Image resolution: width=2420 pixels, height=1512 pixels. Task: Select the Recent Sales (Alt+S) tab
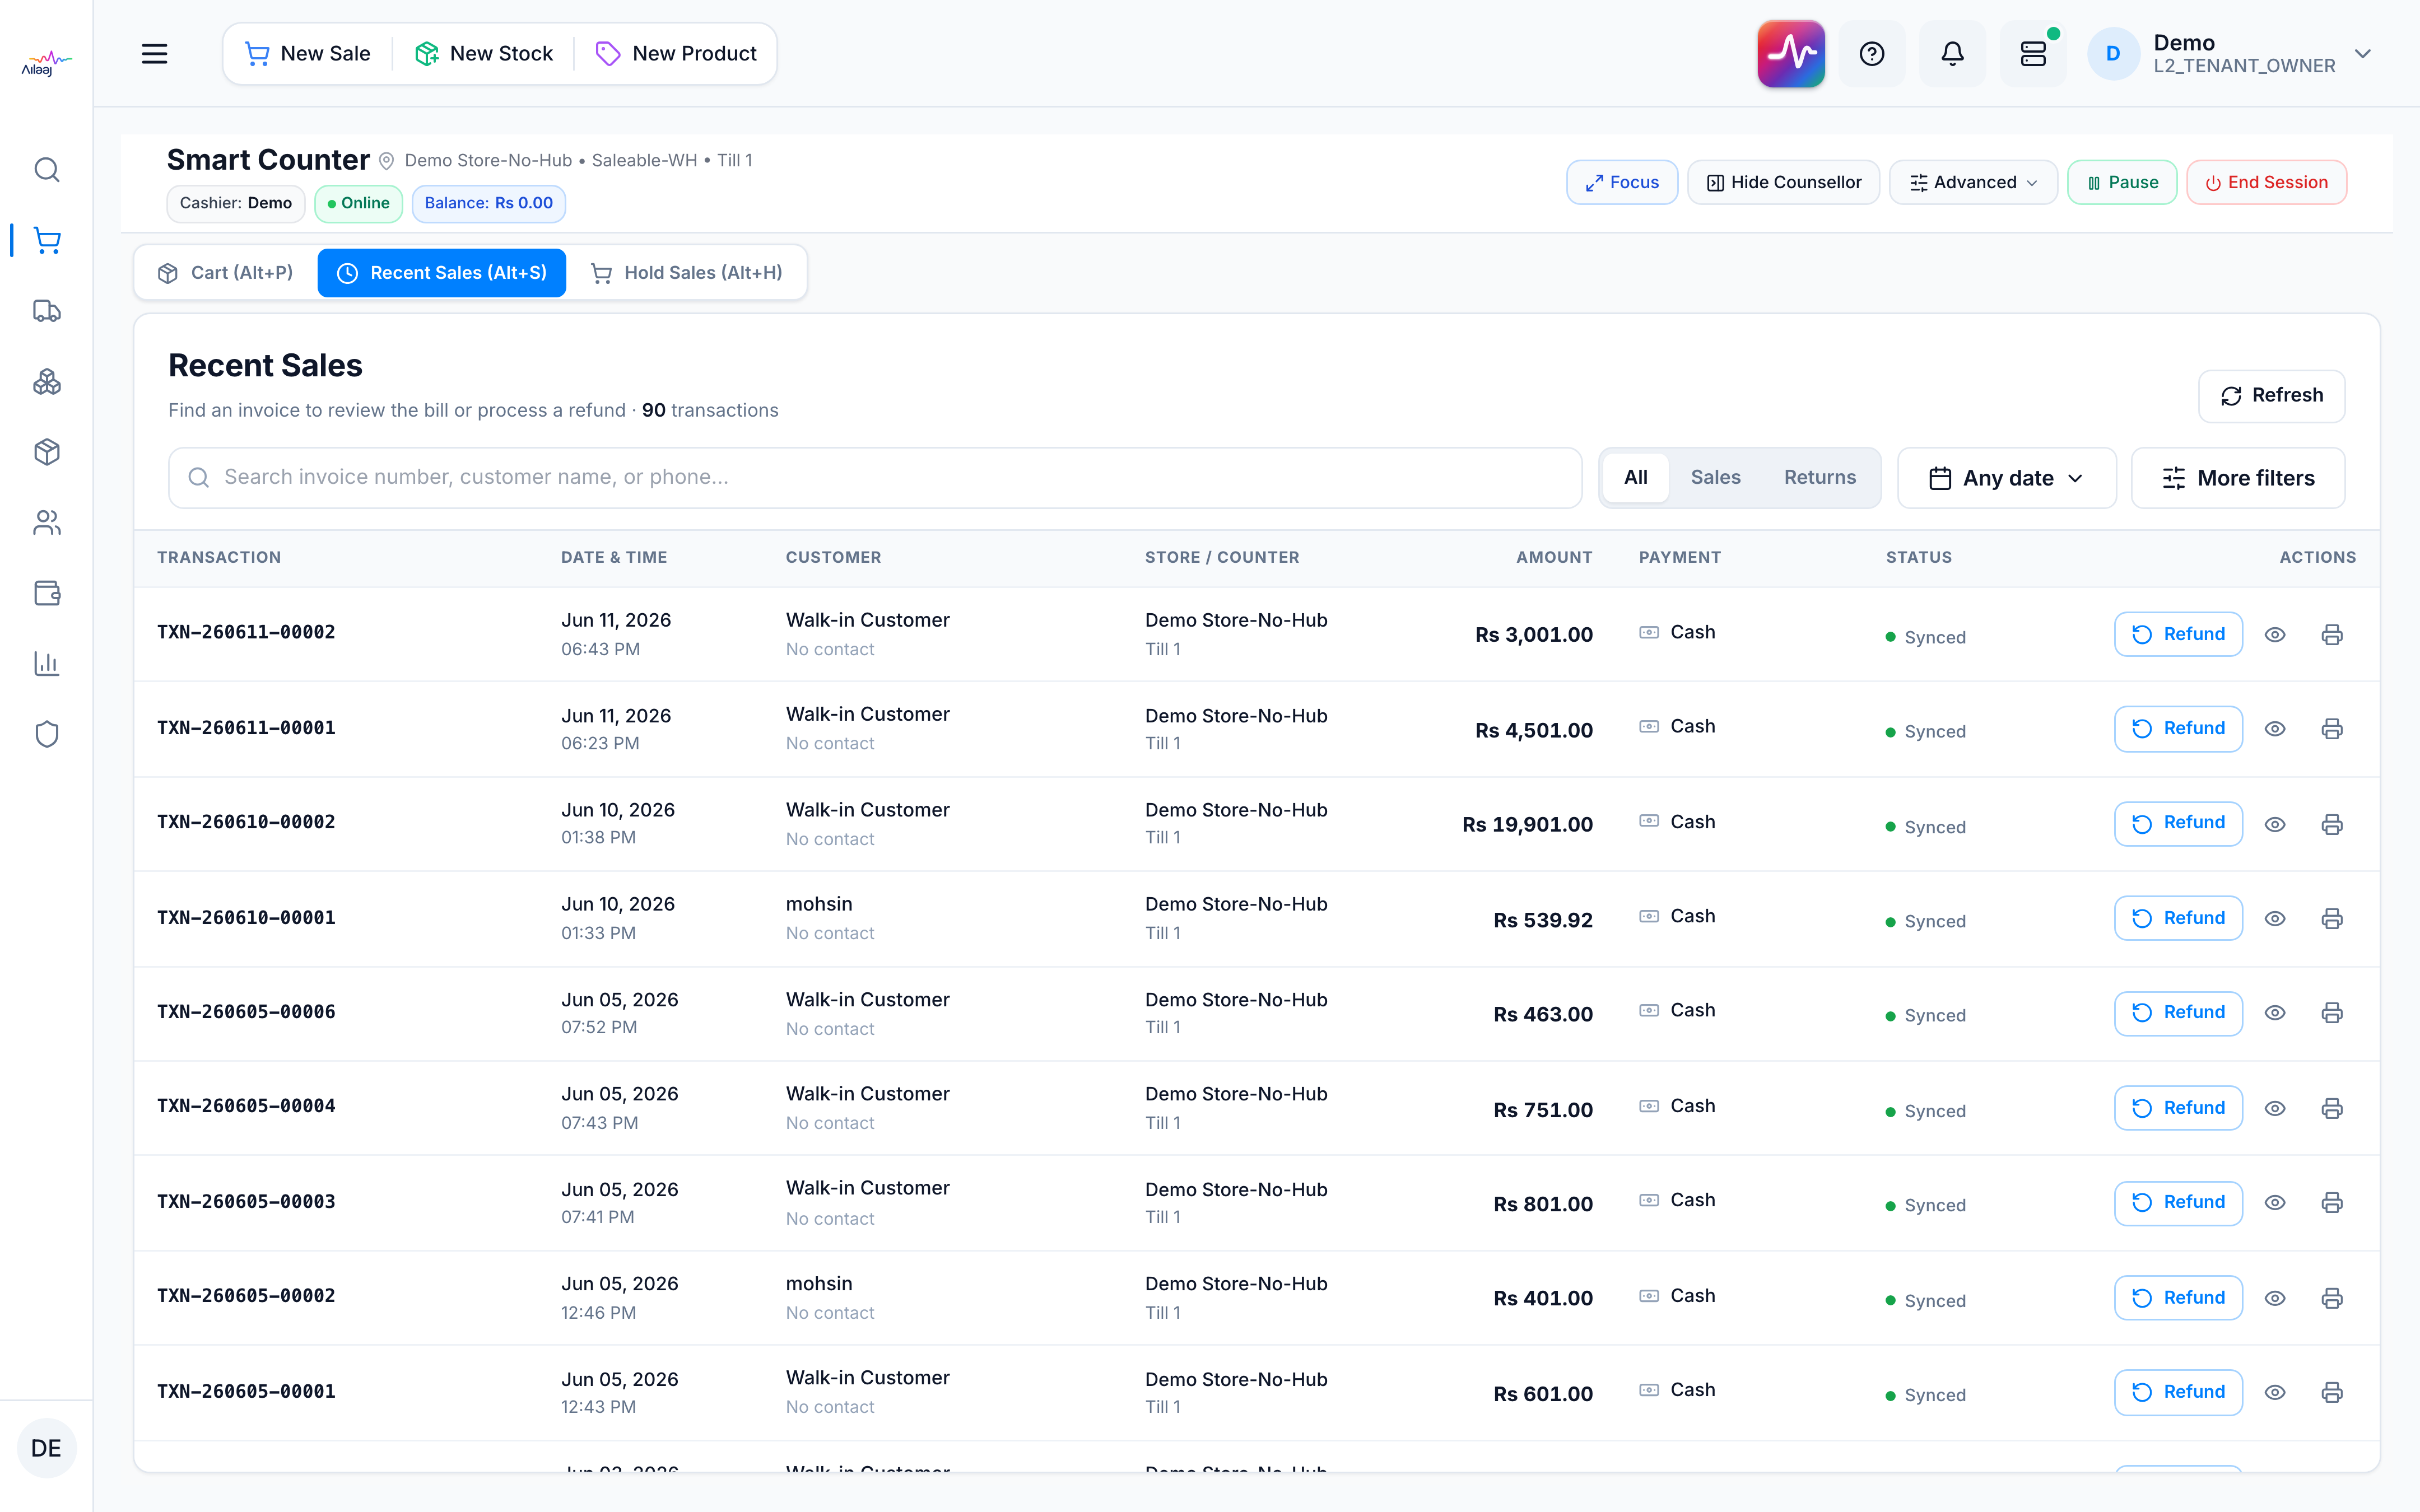pyautogui.click(x=442, y=273)
